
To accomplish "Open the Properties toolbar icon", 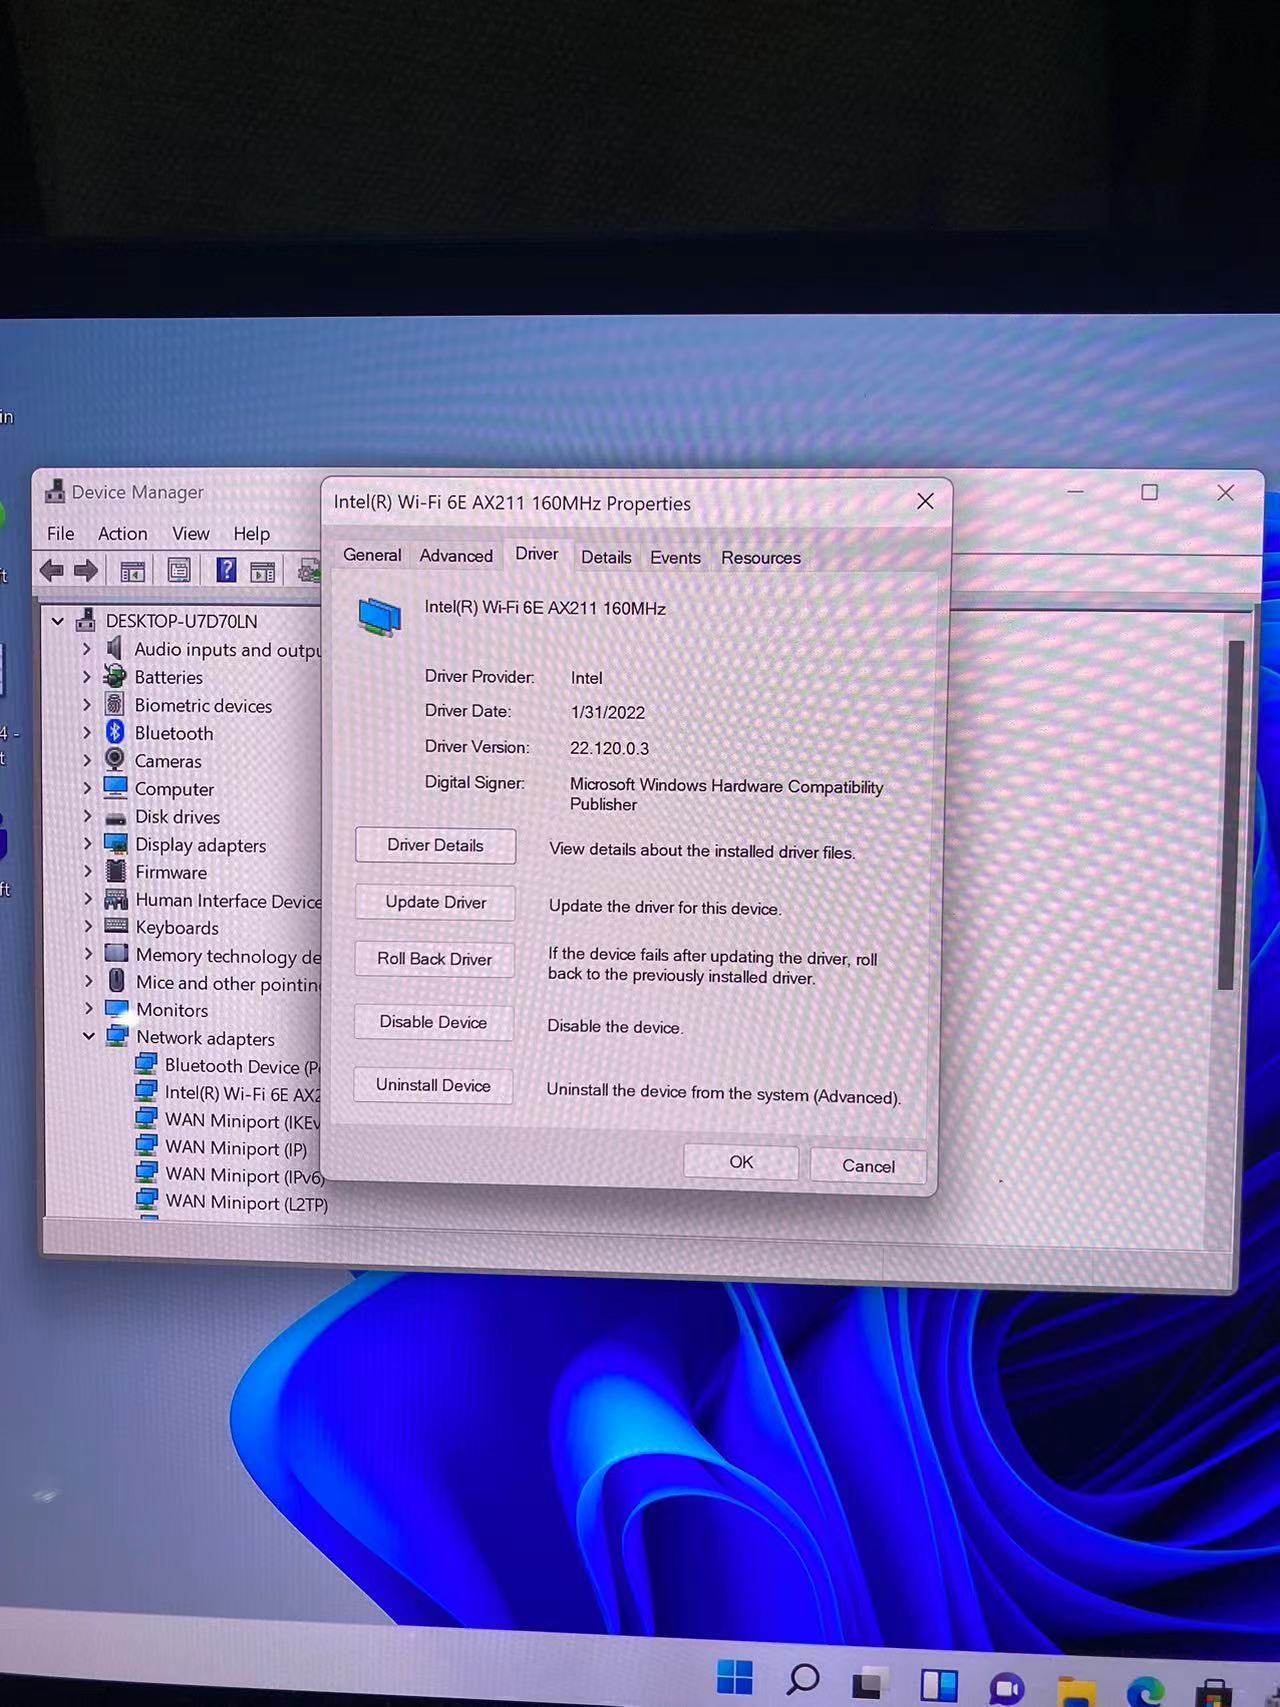I will 179,571.
